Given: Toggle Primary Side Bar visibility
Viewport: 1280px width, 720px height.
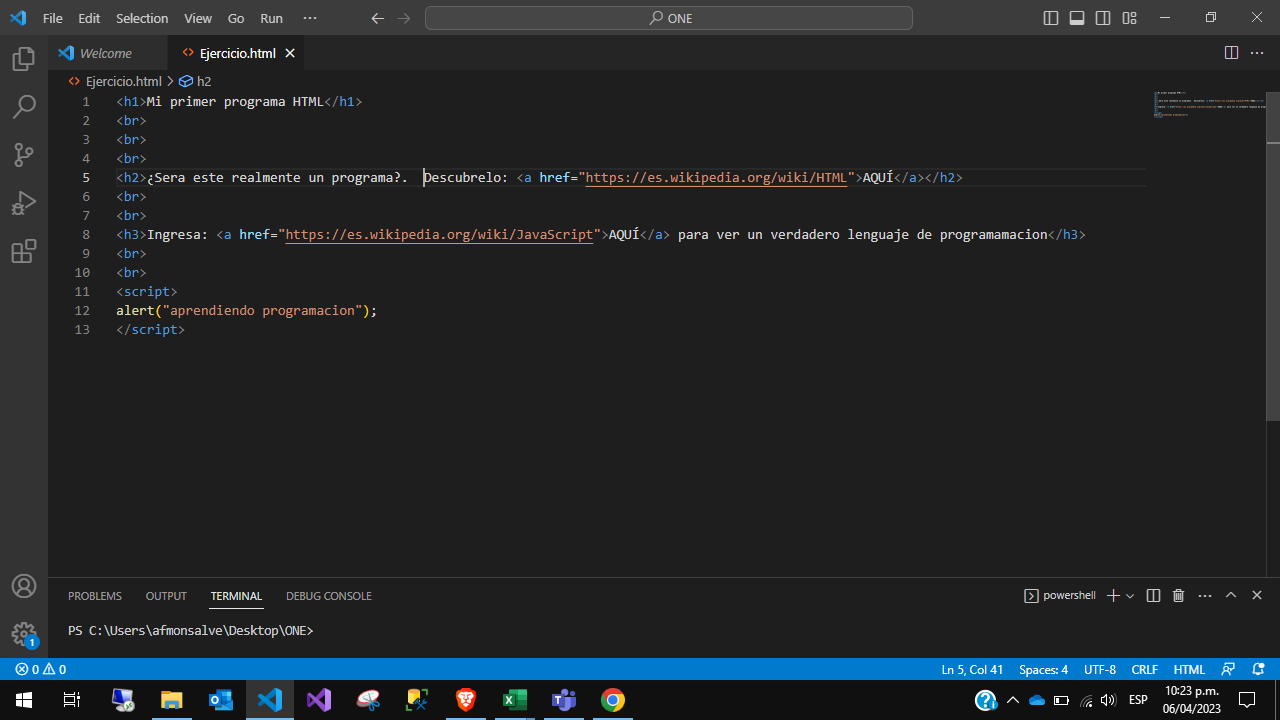Looking at the screenshot, I should [1050, 18].
